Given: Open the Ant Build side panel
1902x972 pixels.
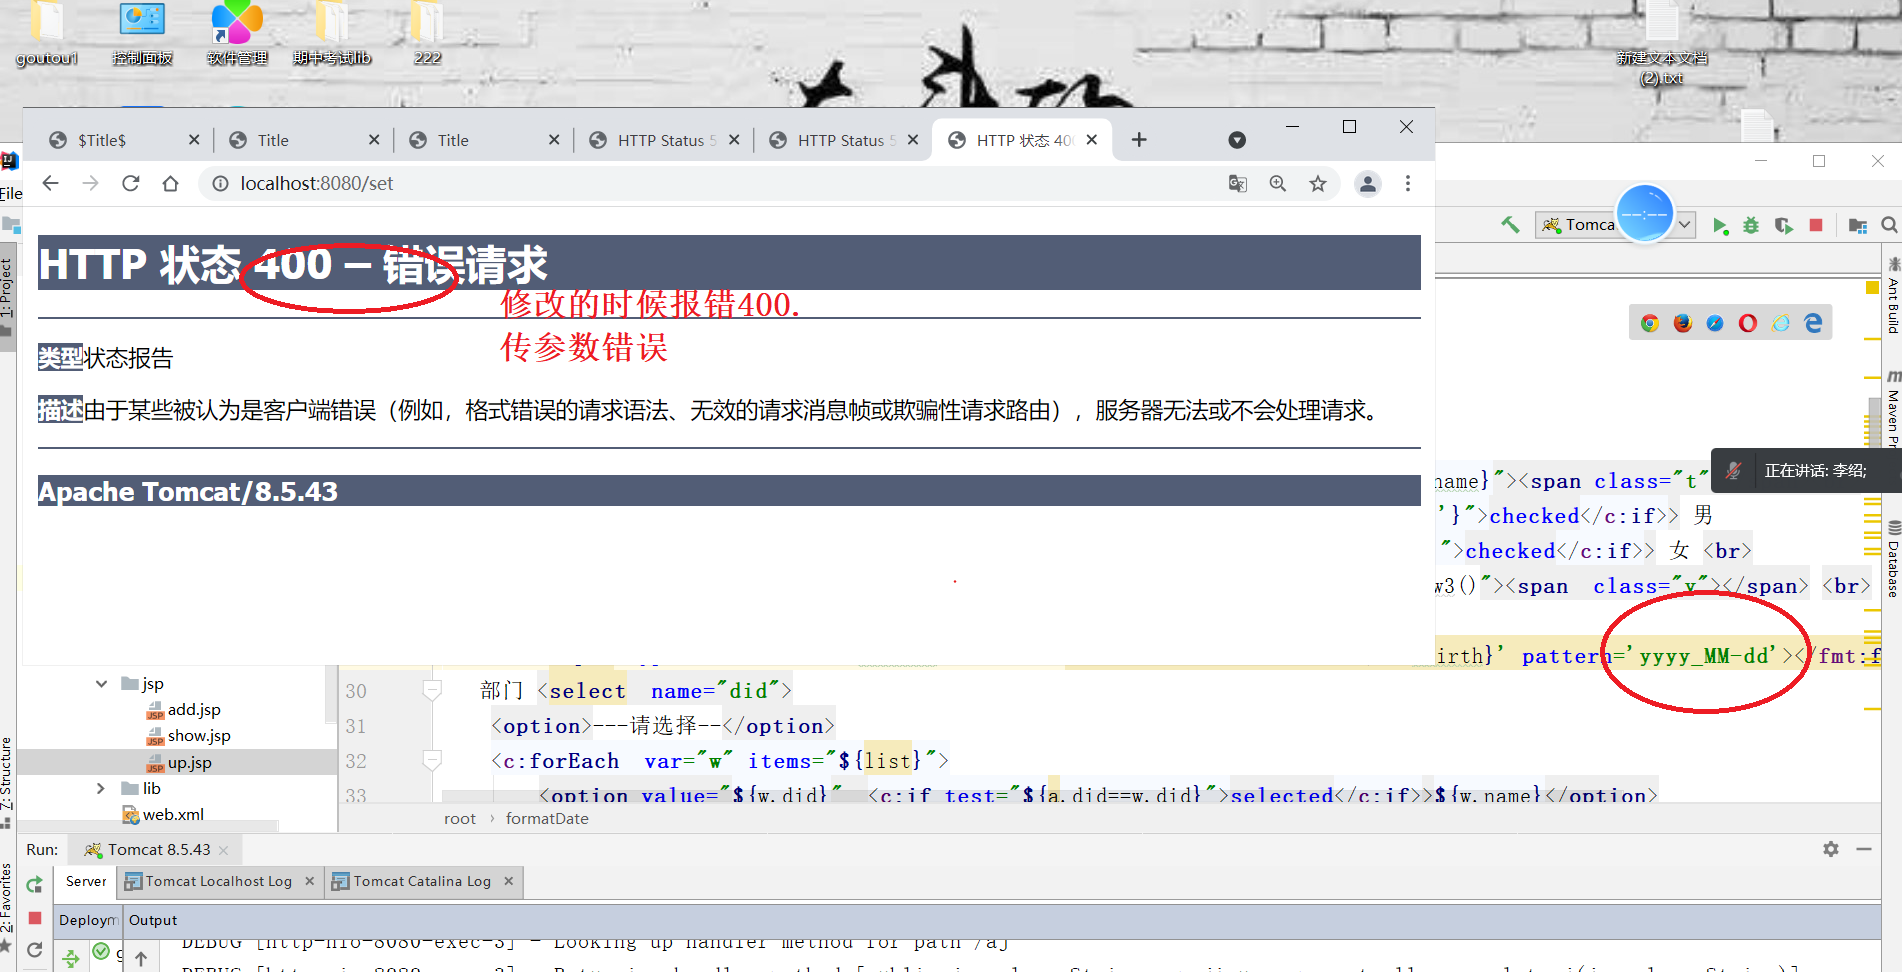Looking at the screenshot, I should coord(1893,296).
